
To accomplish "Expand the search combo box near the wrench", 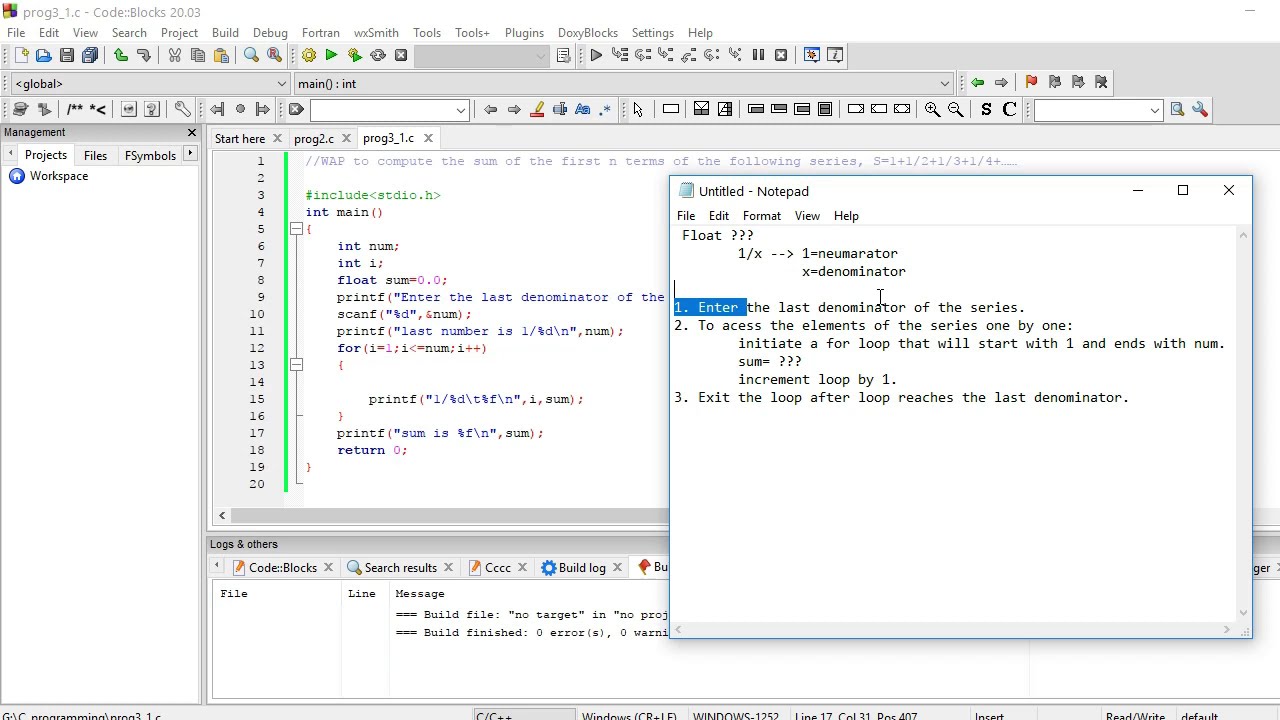I will (1154, 110).
